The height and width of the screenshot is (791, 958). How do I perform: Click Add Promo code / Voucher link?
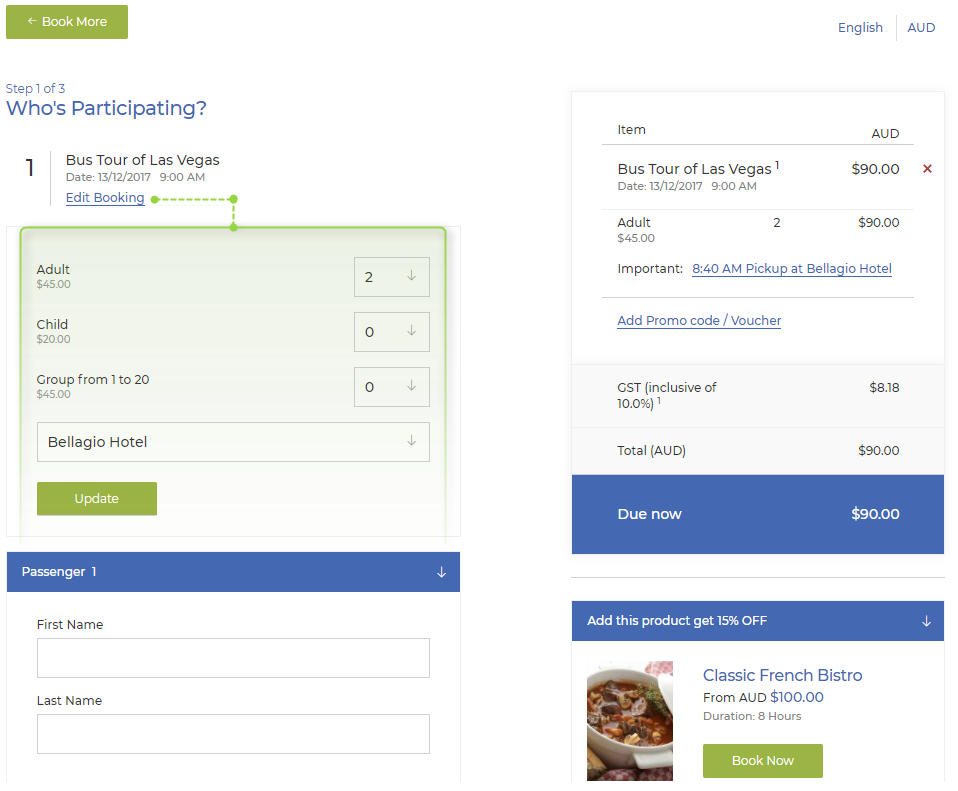pyautogui.click(x=699, y=321)
